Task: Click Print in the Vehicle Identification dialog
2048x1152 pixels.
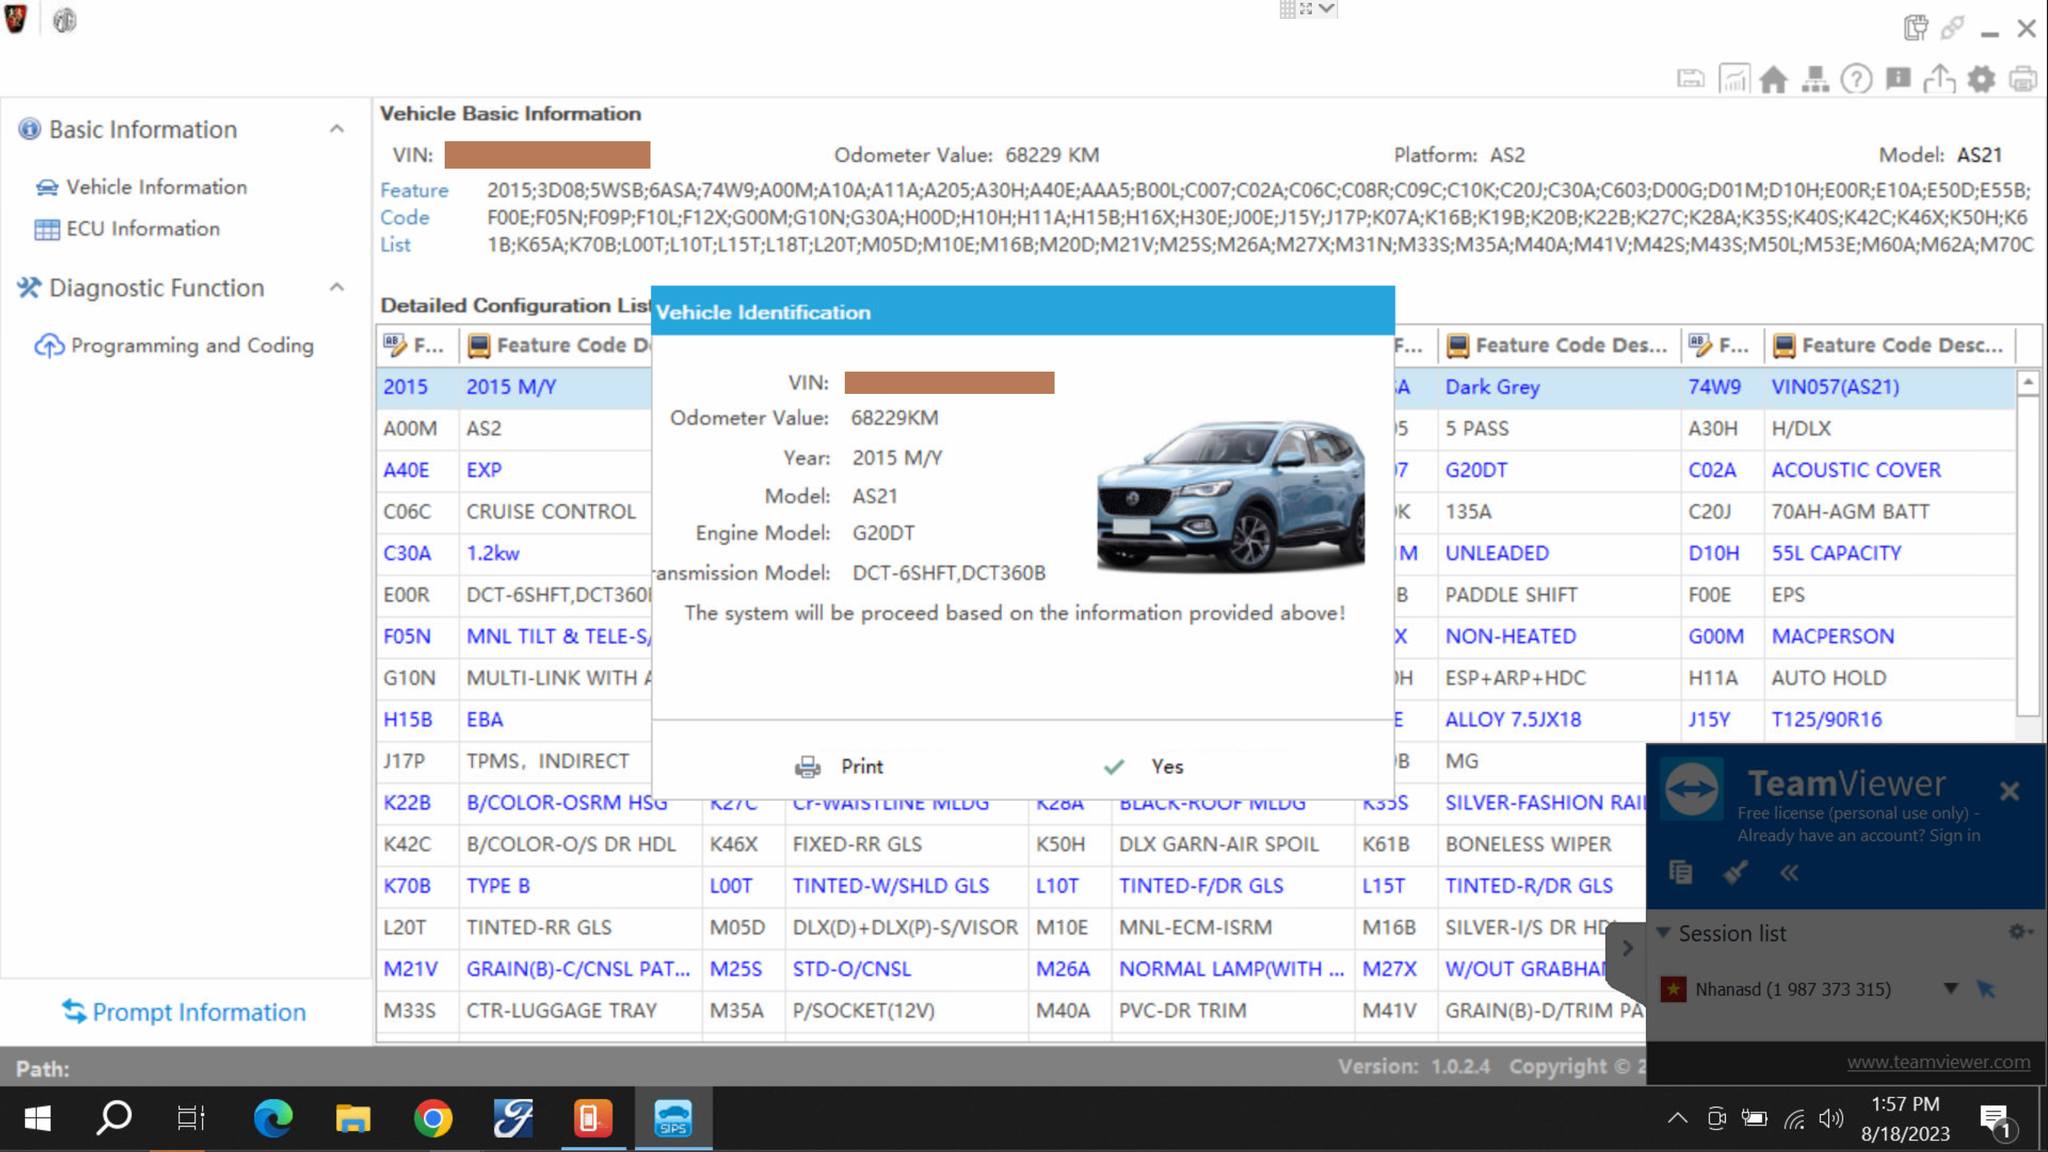Action: pyautogui.click(x=839, y=766)
